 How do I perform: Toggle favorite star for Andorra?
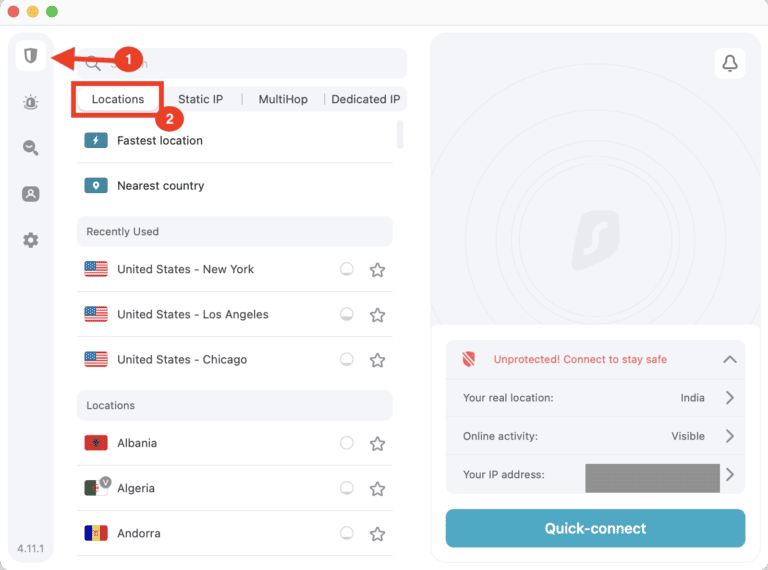pyautogui.click(x=377, y=534)
